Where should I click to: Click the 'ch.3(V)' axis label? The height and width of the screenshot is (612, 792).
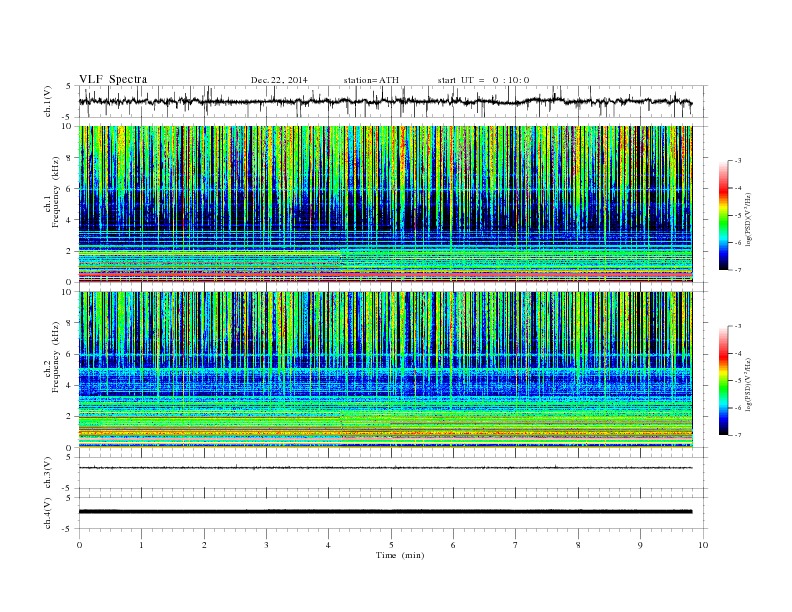(x=47, y=473)
